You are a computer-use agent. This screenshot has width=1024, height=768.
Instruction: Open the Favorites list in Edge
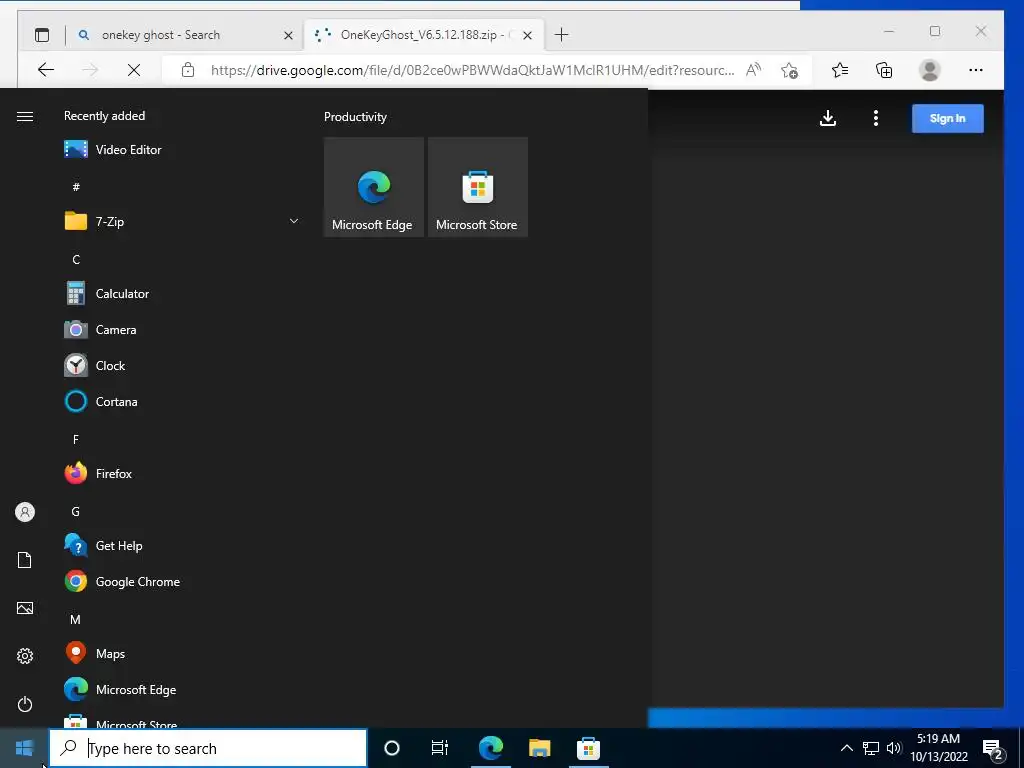tap(840, 70)
